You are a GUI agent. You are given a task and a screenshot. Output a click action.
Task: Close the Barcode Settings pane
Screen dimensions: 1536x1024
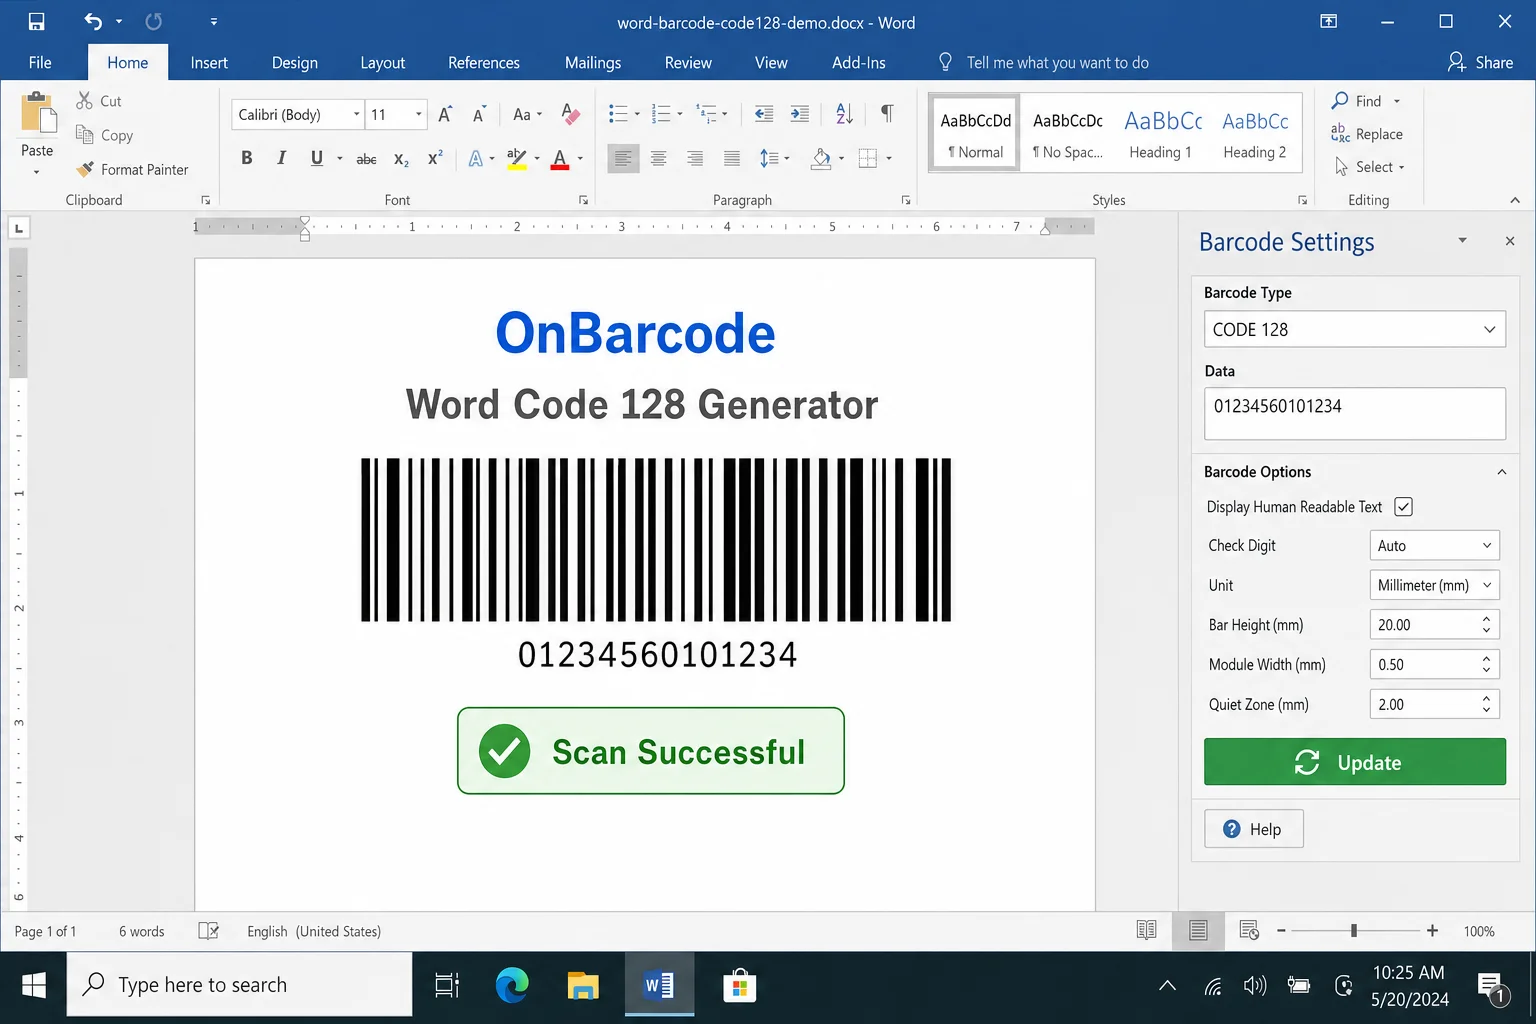[x=1510, y=241]
